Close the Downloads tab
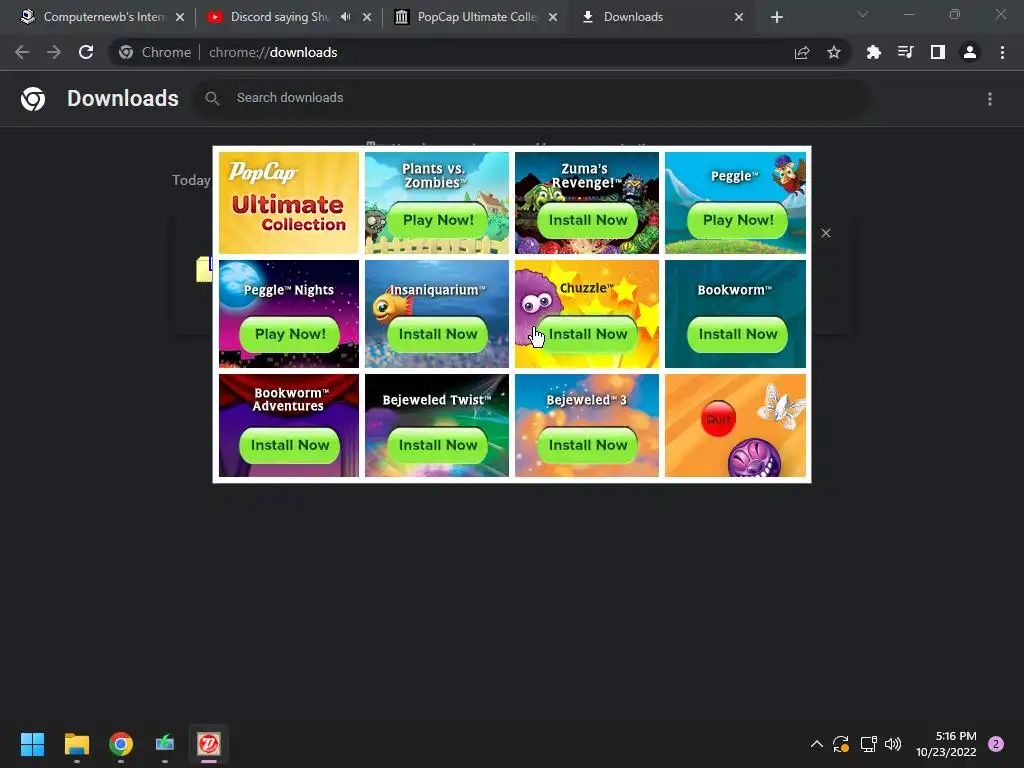This screenshot has height=768, width=1024. 739,17
